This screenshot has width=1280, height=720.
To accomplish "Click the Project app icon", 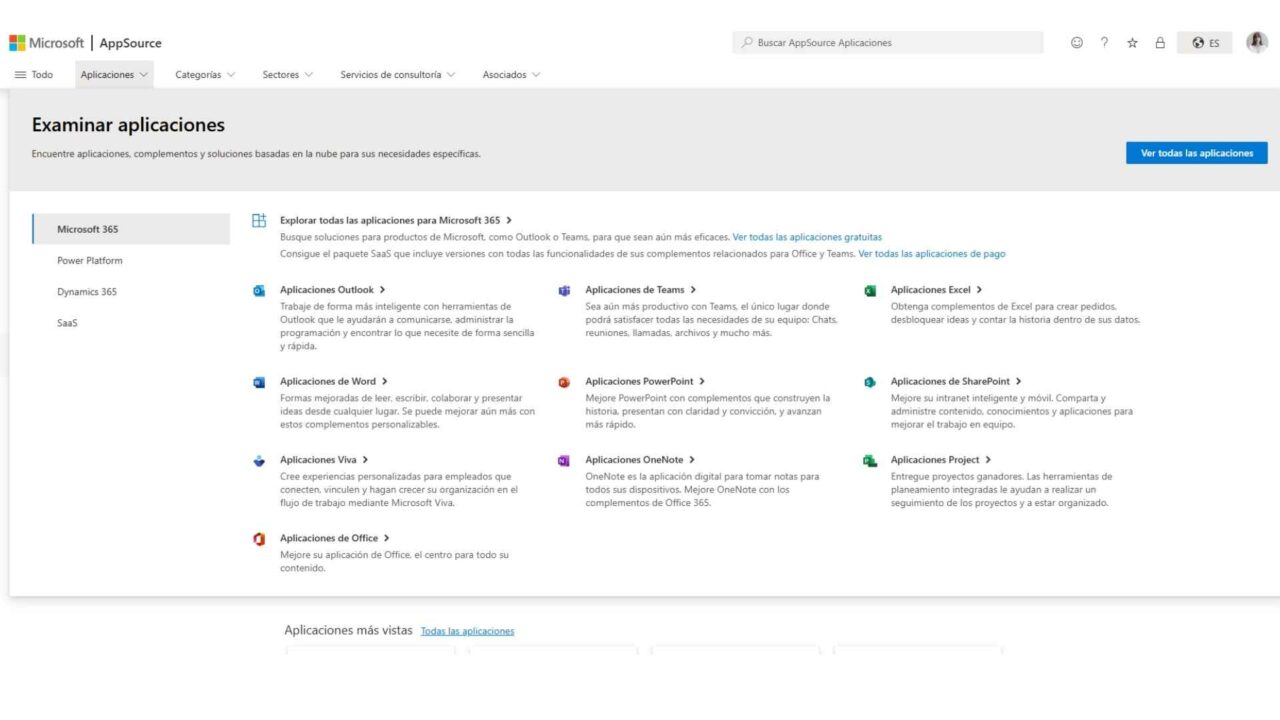I will (870, 461).
